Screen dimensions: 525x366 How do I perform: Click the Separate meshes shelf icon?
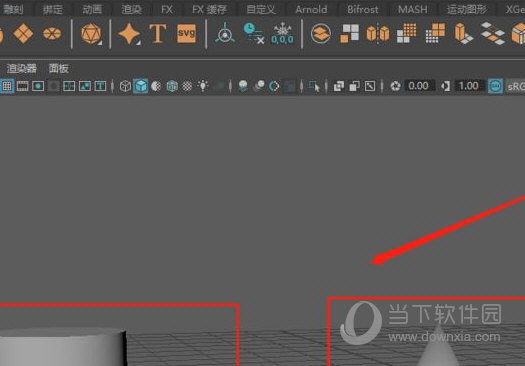tap(350, 33)
